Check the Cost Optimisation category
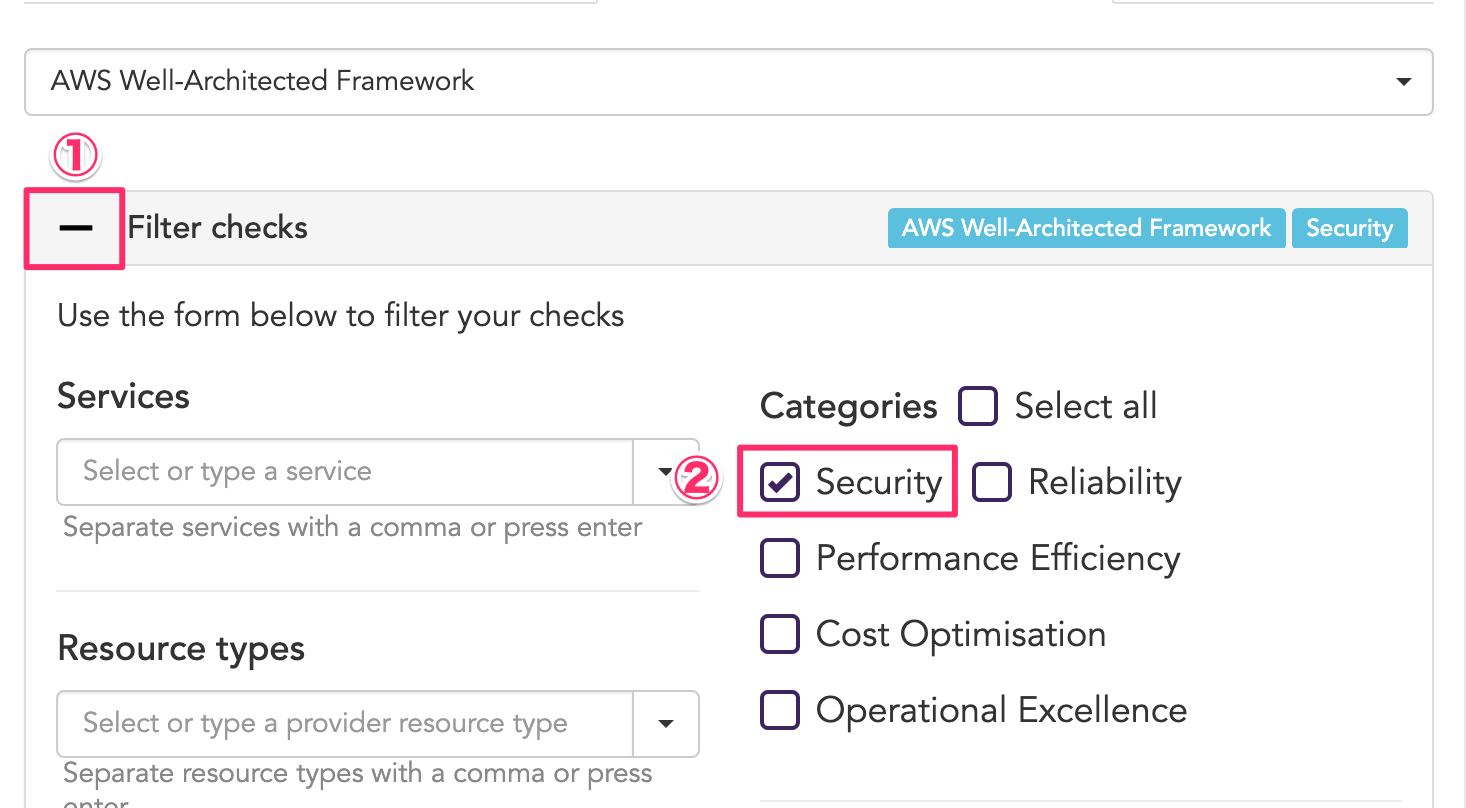Screen dimensions: 1466x808 coord(780,634)
